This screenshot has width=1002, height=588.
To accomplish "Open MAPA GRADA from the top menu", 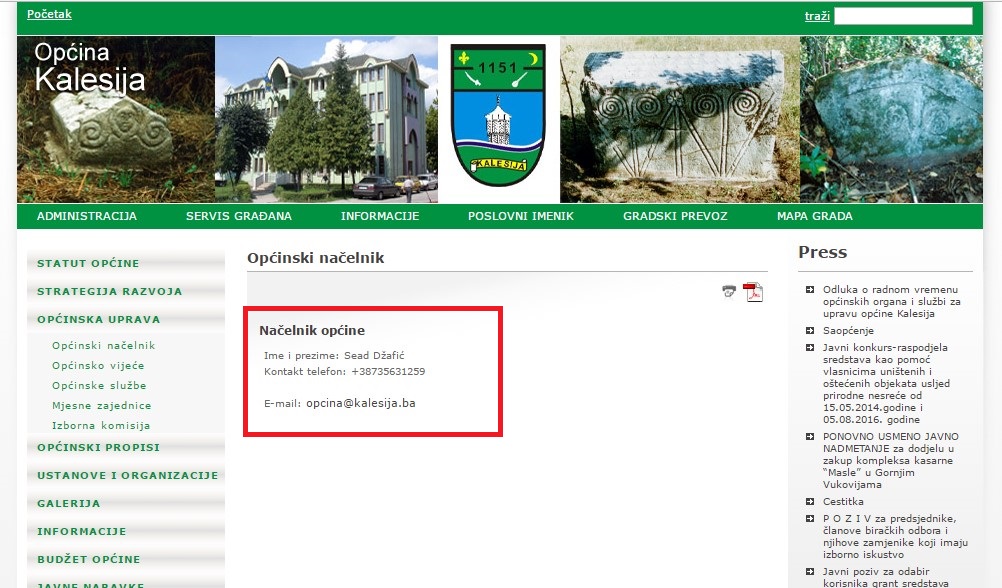I will point(814,216).
